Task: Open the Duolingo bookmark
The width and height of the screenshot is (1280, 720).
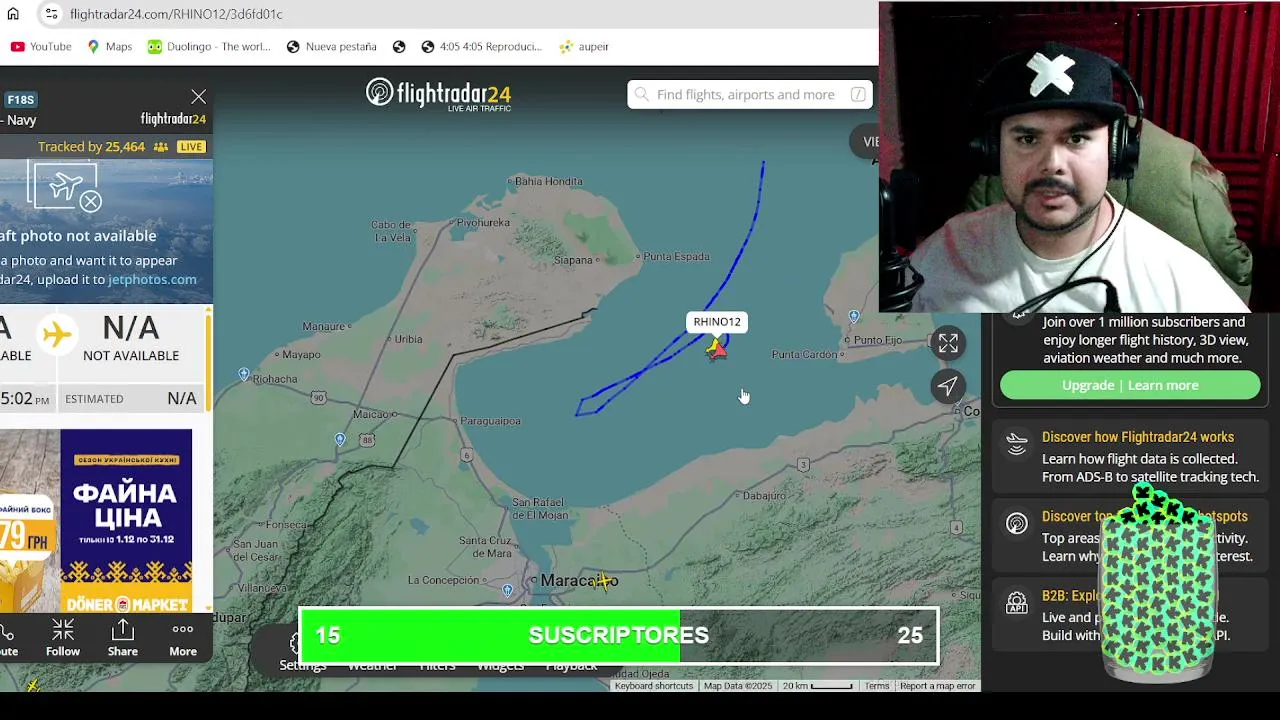Action: click(209, 46)
